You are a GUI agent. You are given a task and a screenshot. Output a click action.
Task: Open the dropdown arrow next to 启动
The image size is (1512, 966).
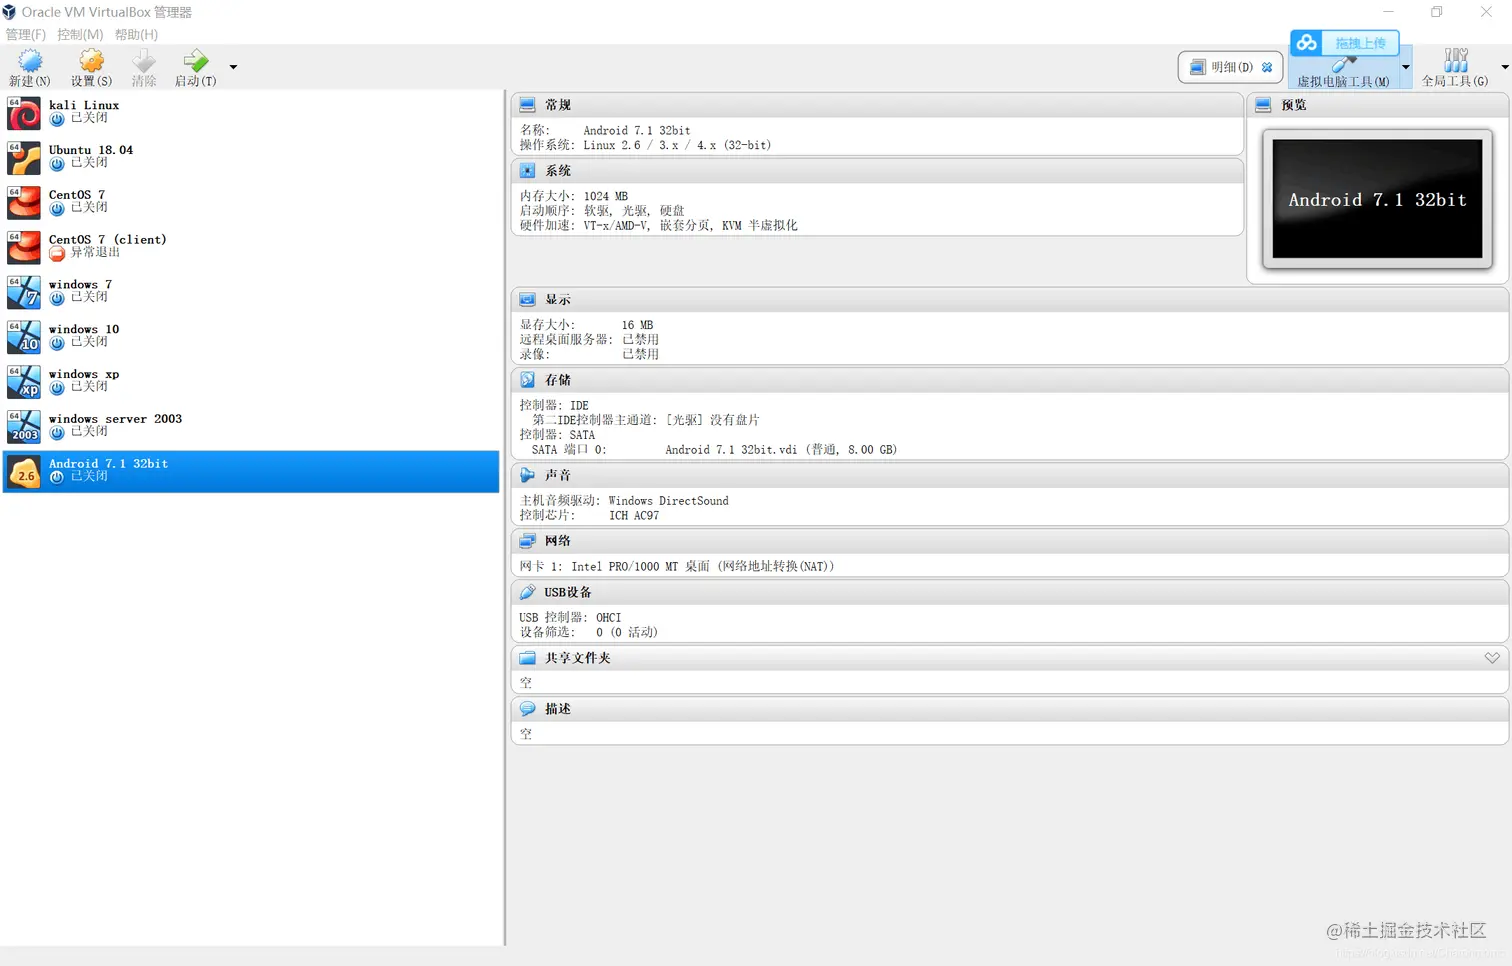[233, 67]
